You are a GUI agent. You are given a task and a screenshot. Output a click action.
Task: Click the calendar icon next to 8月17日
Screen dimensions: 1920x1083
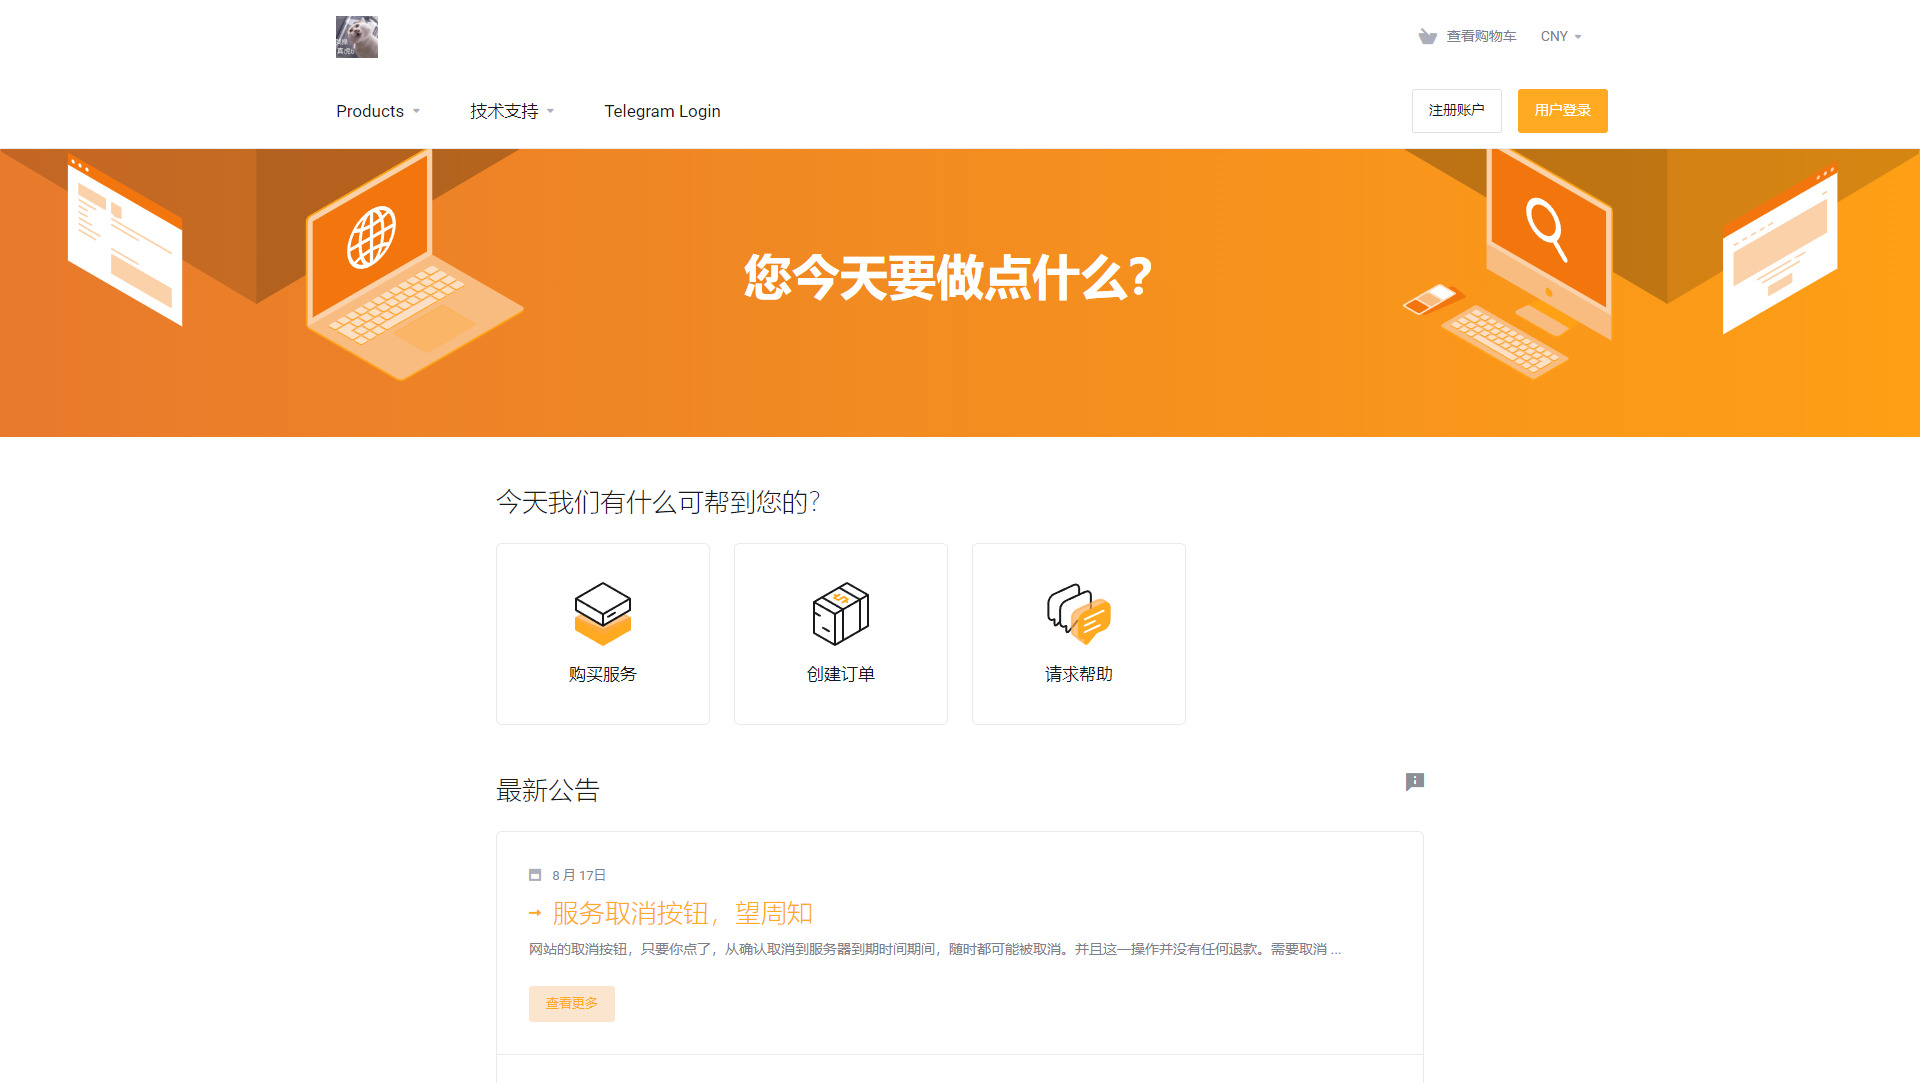pyautogui.click(x=535, y=875)
